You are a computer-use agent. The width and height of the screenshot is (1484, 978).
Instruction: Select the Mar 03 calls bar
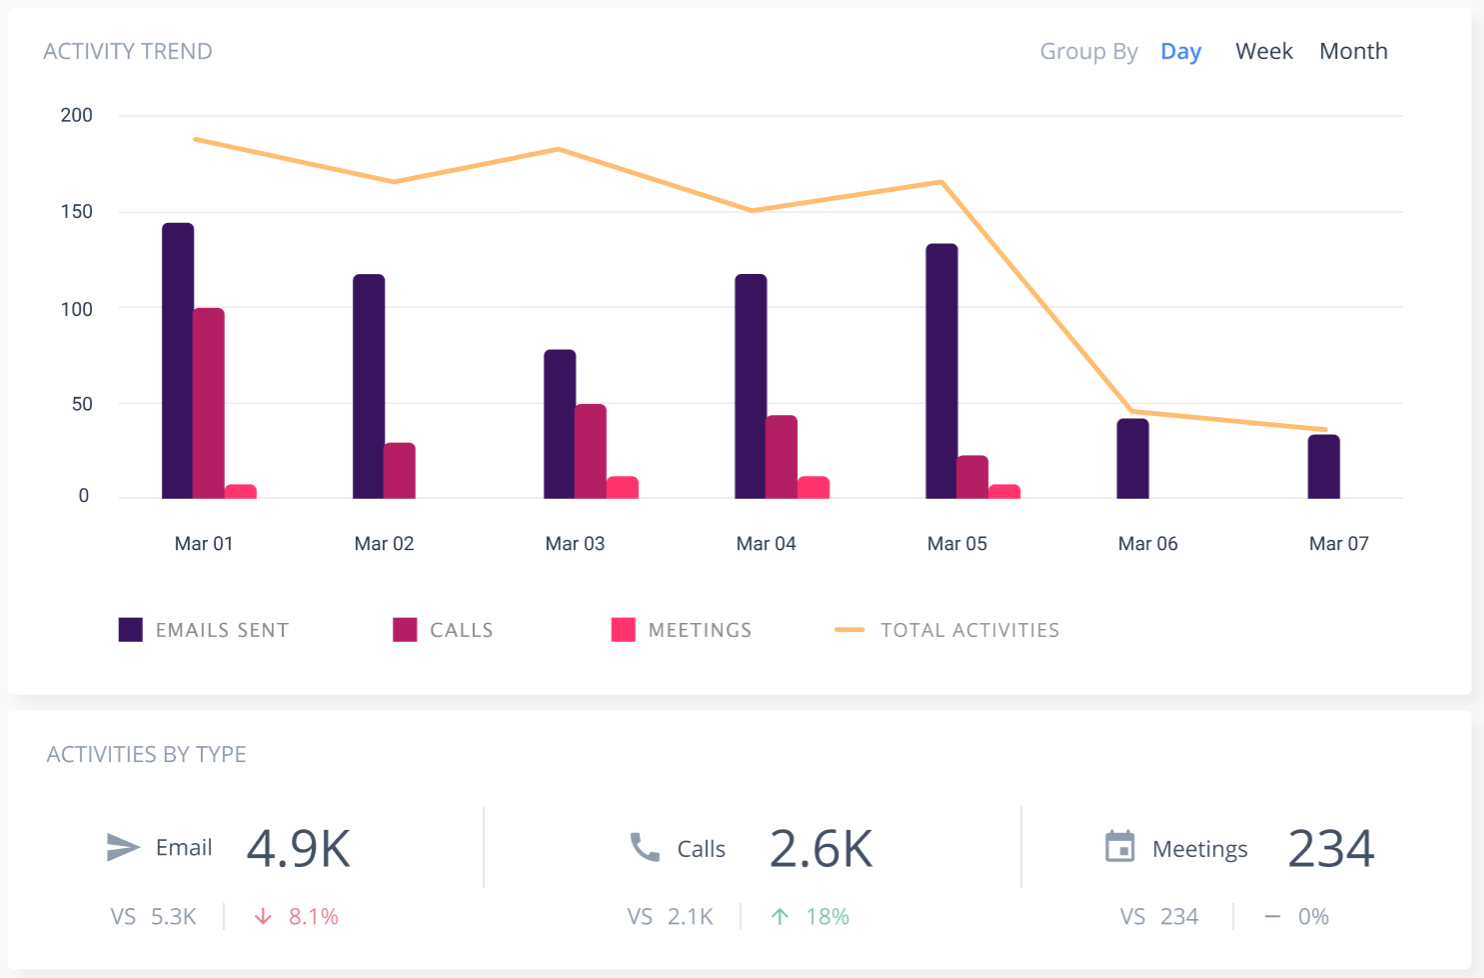(x=590, y=451)
